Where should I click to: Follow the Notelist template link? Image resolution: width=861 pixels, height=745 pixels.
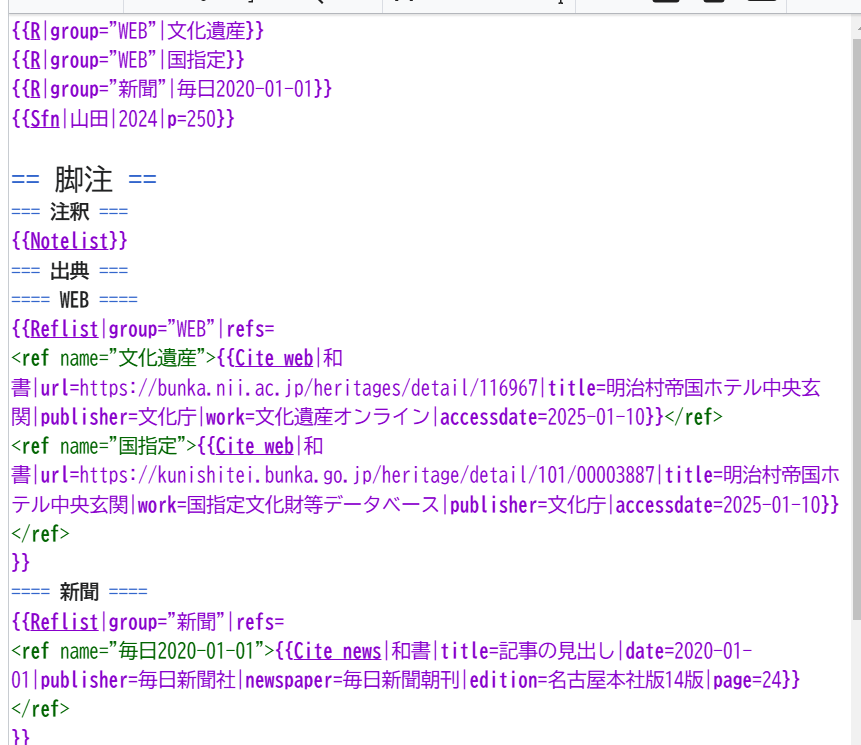click(x=70, y=241)
